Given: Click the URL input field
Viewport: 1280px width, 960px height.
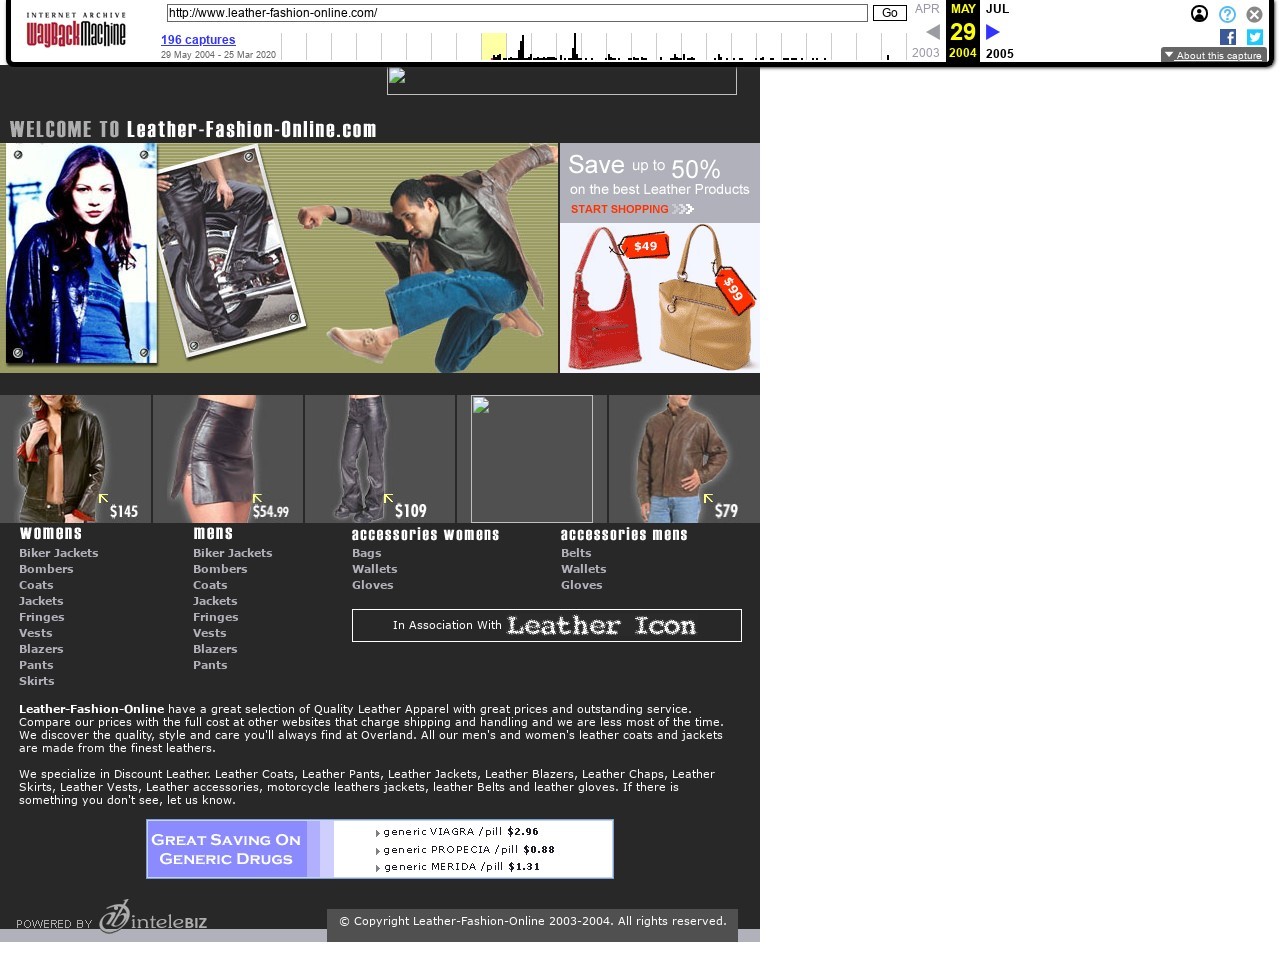Looking at the screenshot, I should coord(516,13).
